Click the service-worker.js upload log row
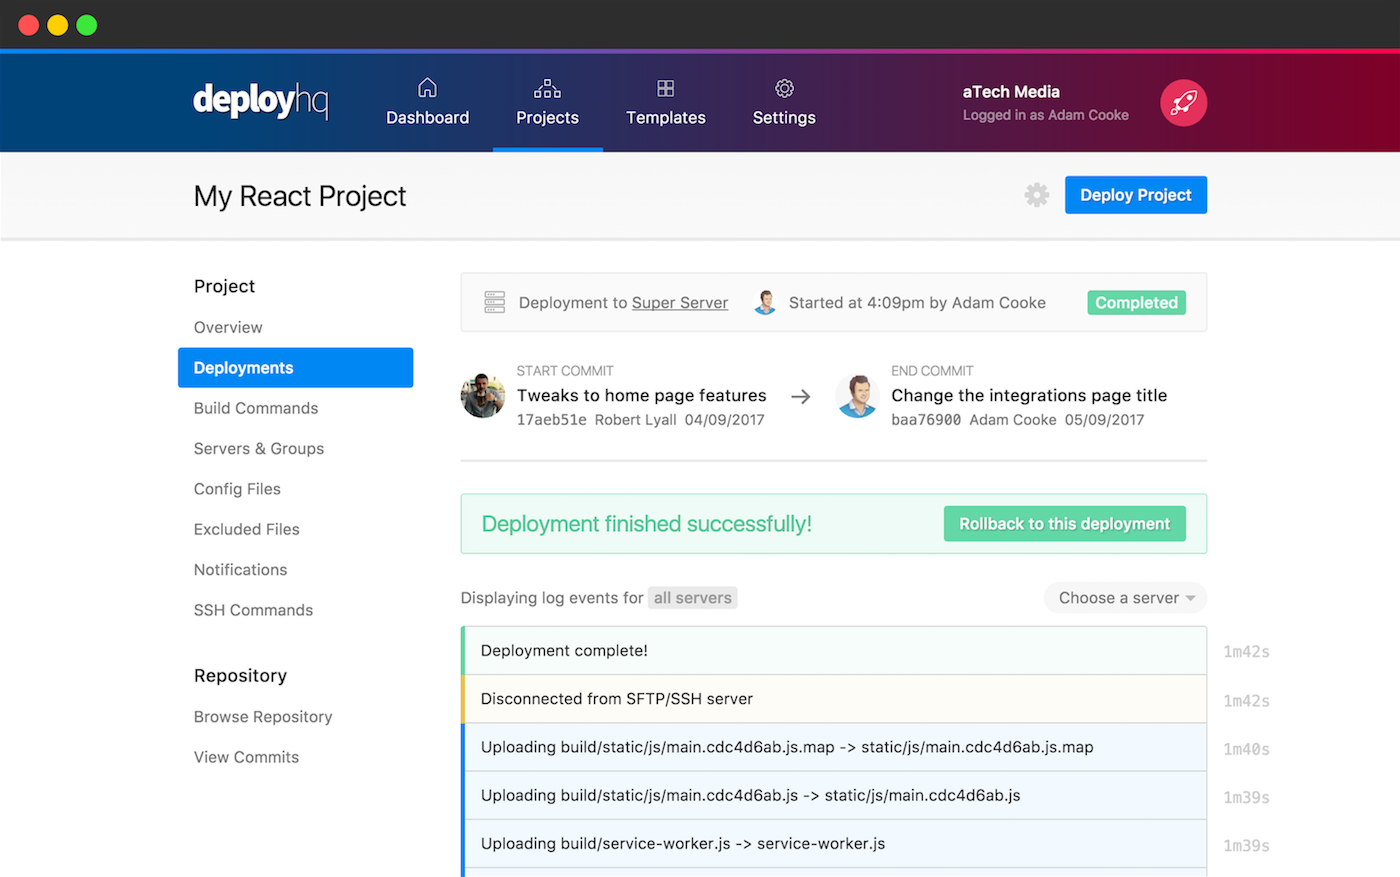 [834, 844]
